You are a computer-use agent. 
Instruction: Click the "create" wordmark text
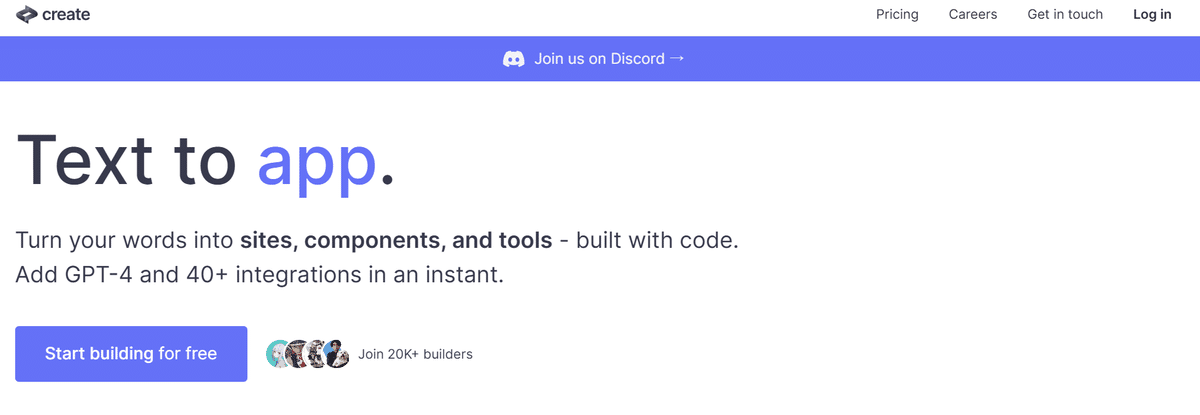click(x=66, y=14)
